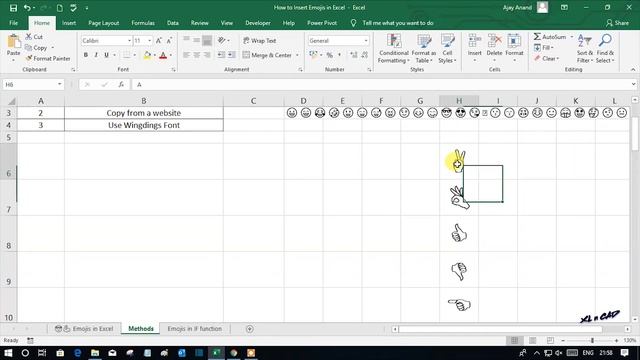Apply percent style format
This screenshot has width=640, height=360.
pos(329,55)
